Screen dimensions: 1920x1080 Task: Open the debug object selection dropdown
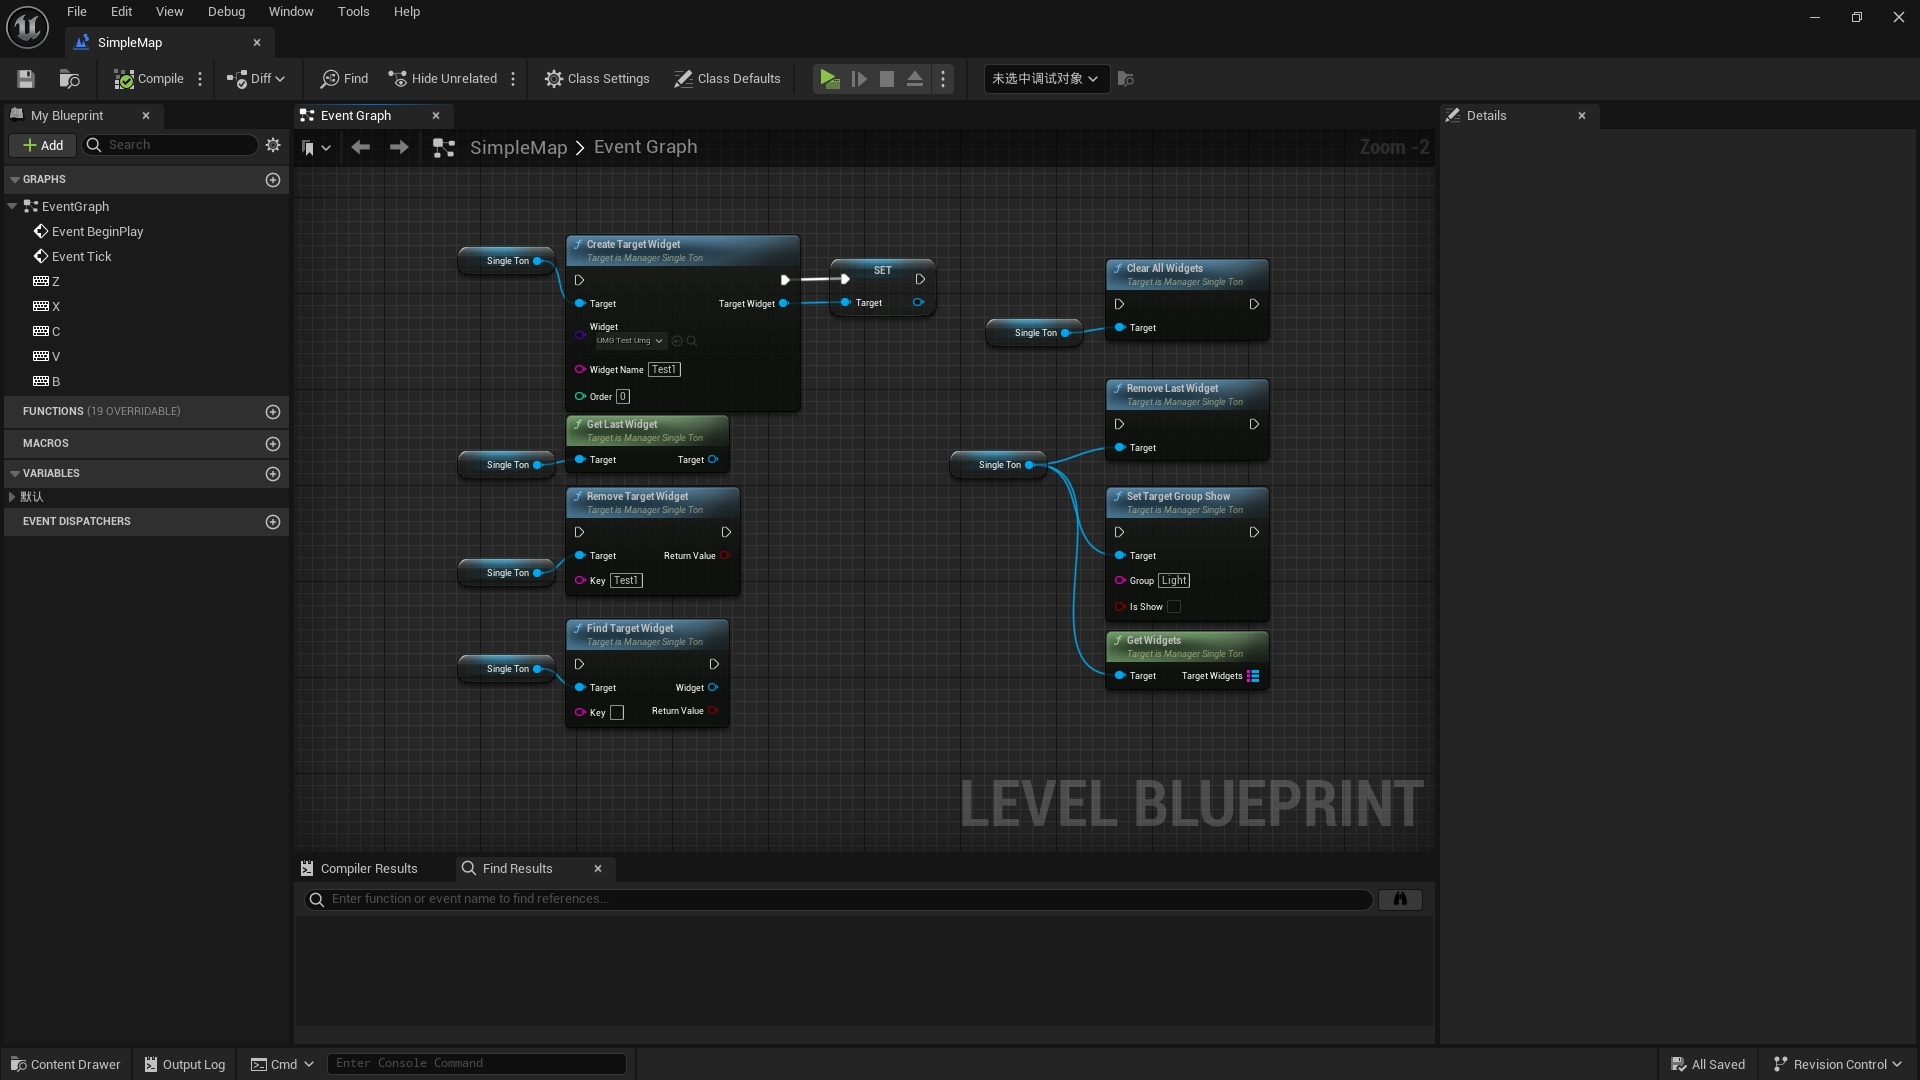tap(1045, 79)
